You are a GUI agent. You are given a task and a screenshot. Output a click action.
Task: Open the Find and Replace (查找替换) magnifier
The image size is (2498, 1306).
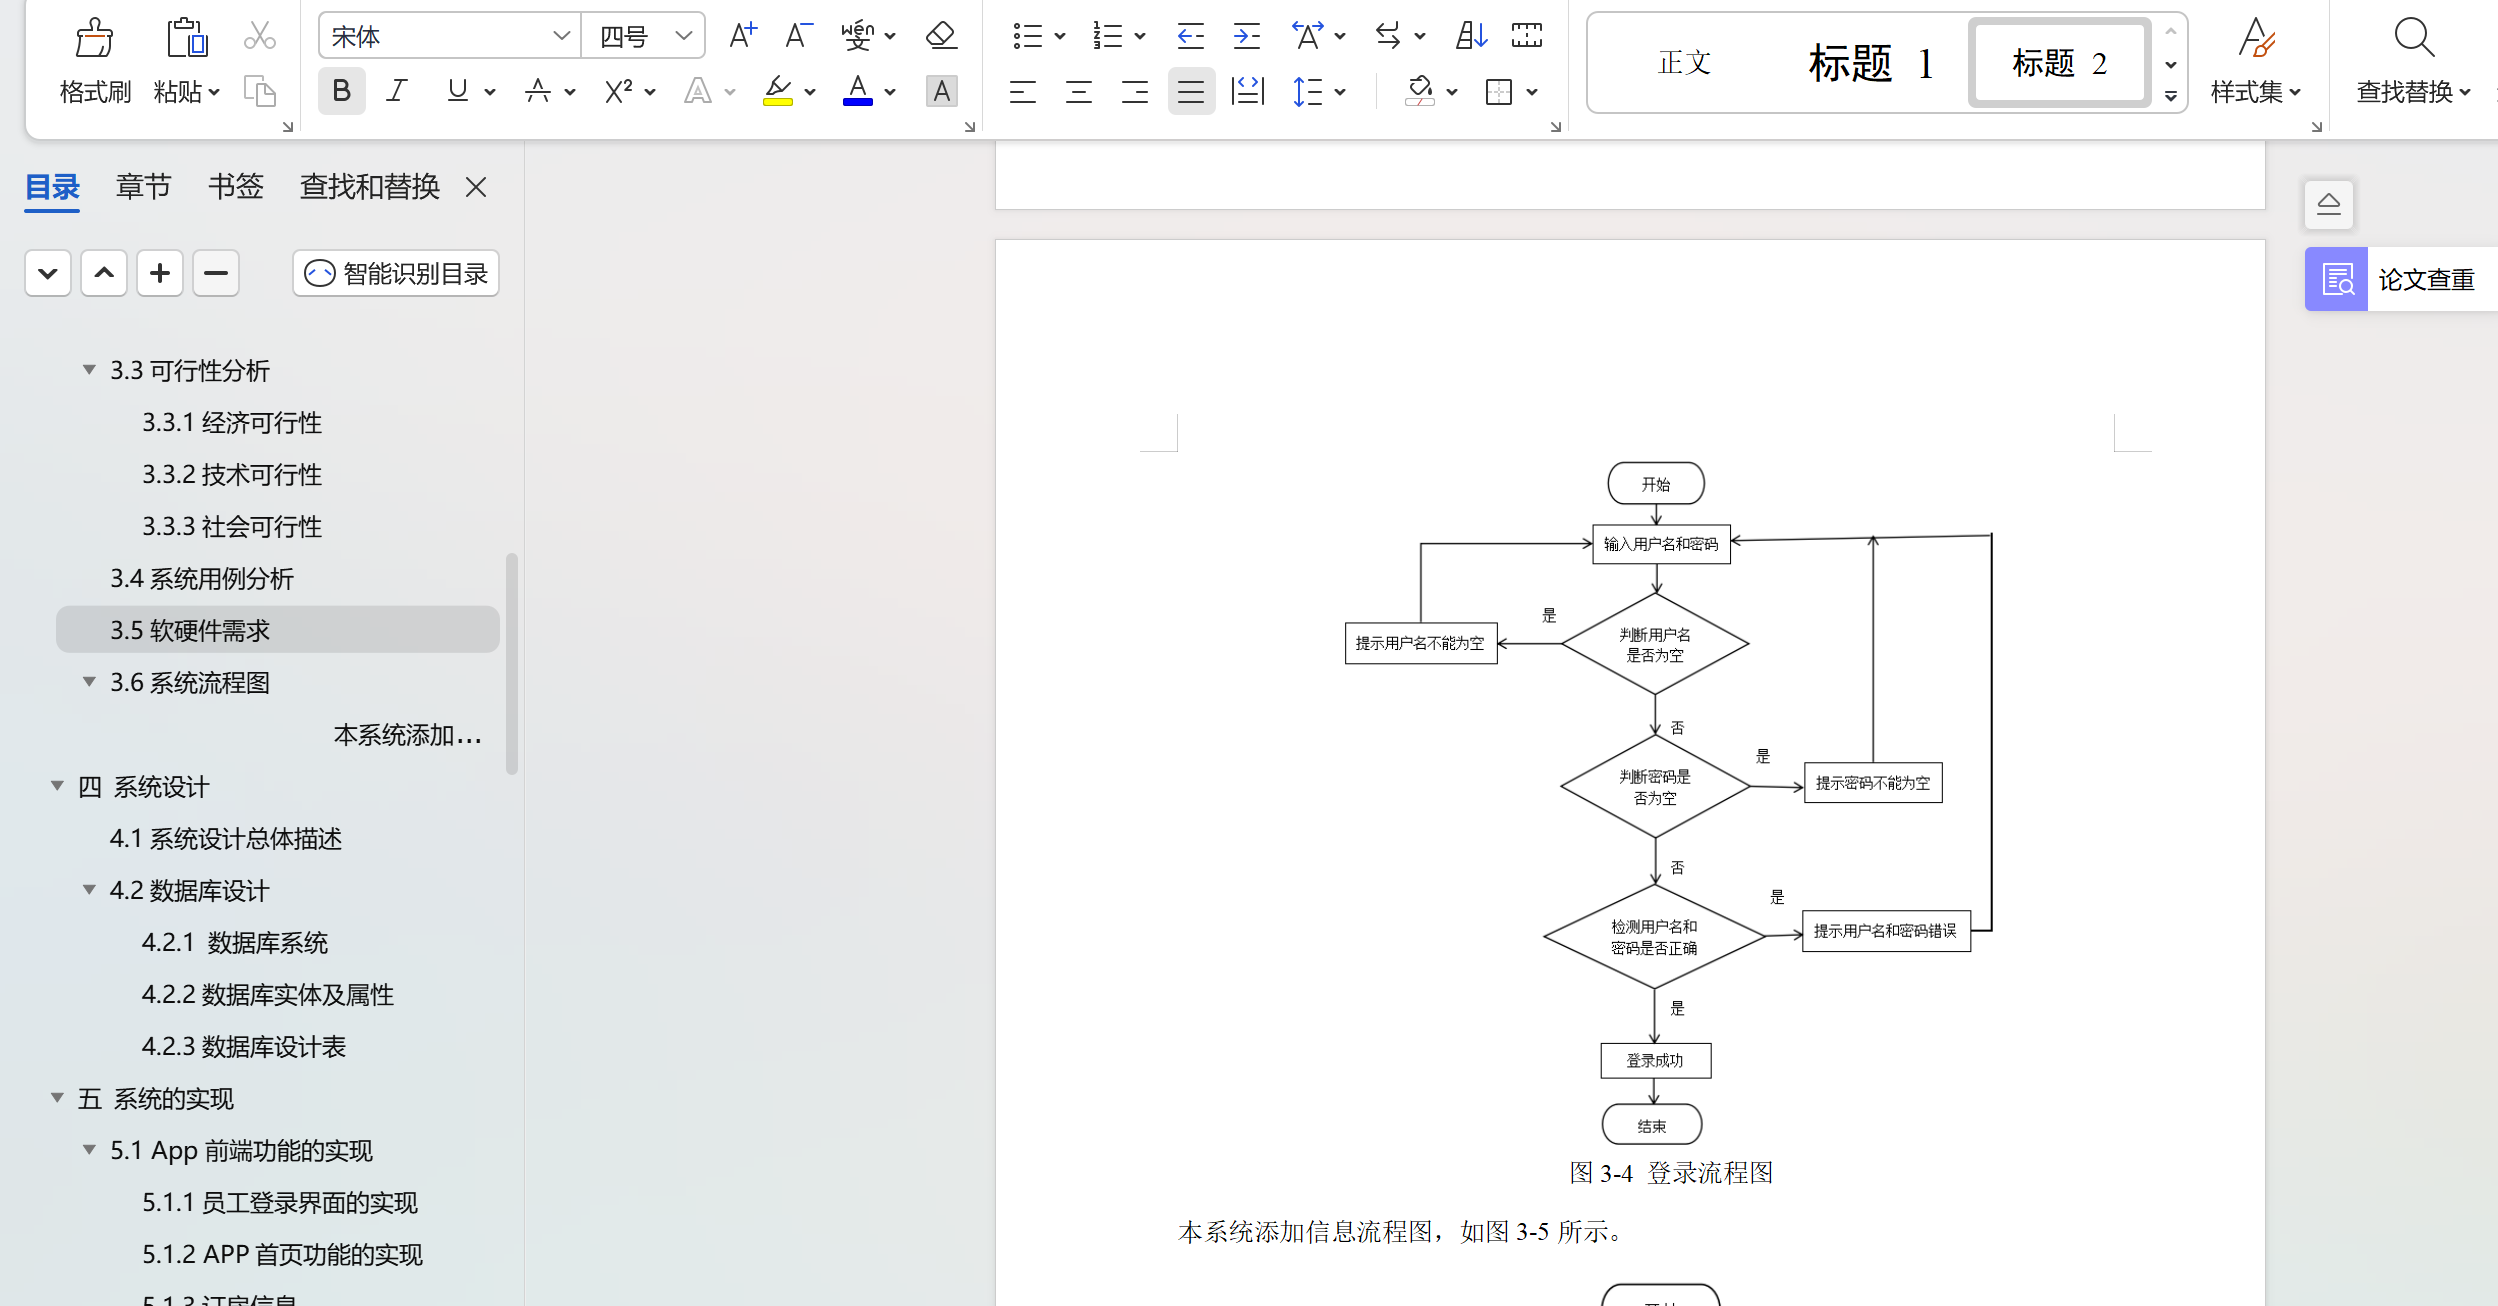pos(2412,40)
